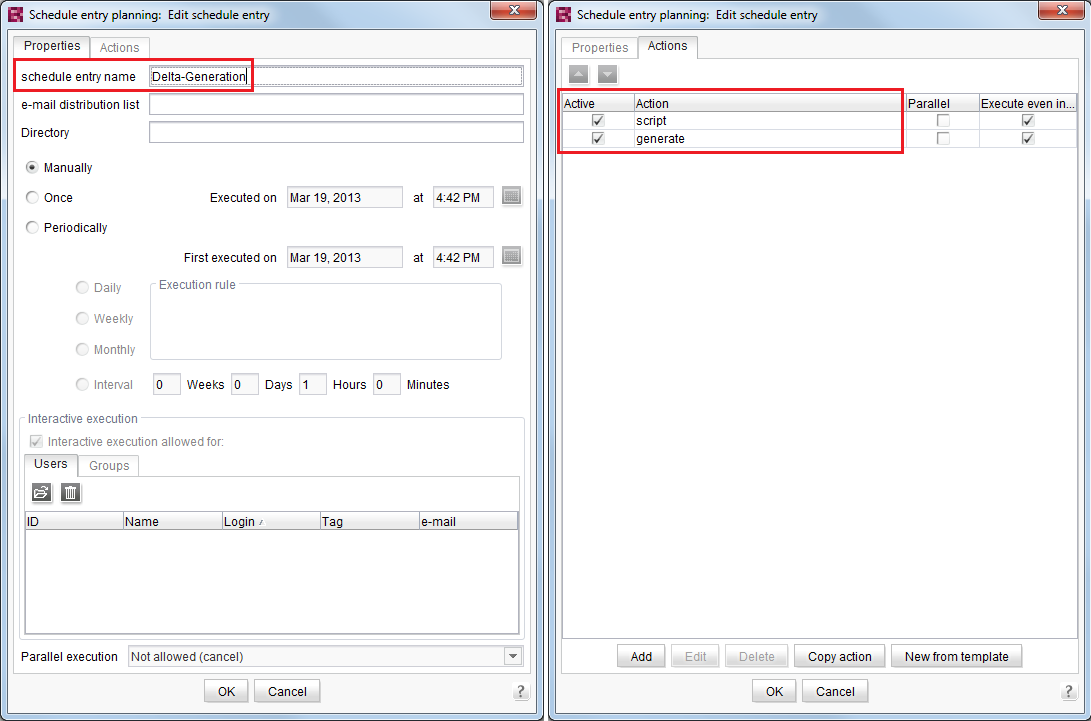Viewport: 1091px width, 721px height.
Task: Click the Directory input field
Action: (x=336, y=132)
